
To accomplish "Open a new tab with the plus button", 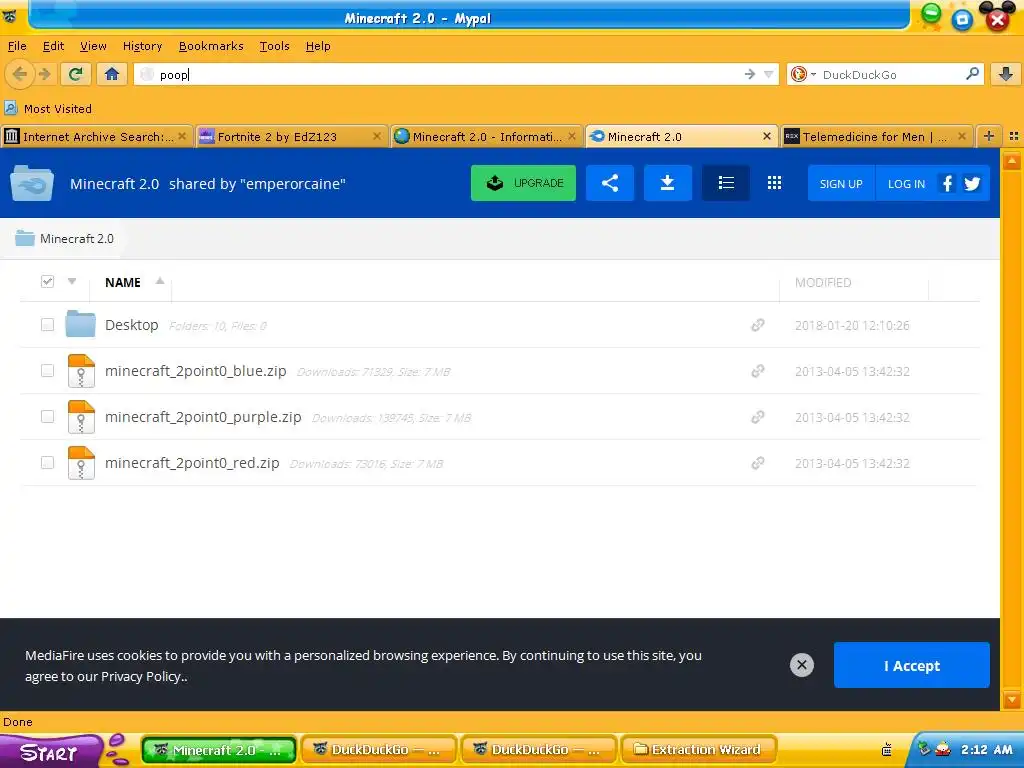I will tap(989, 136).
